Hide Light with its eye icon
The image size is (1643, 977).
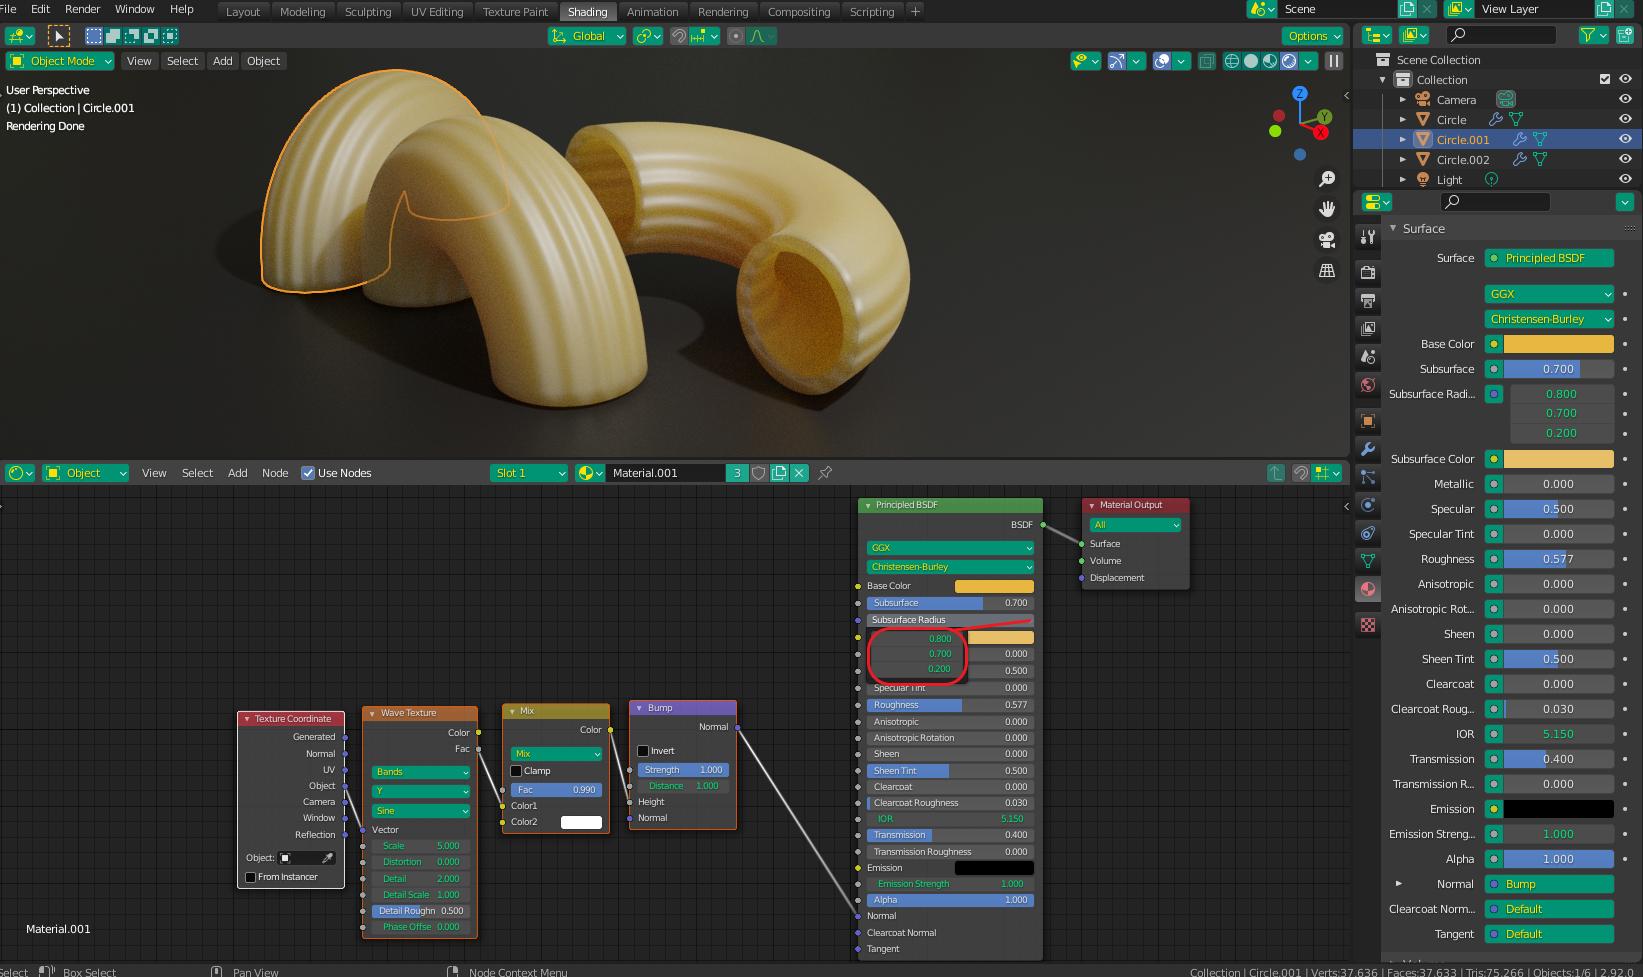tap(1625, 180)
